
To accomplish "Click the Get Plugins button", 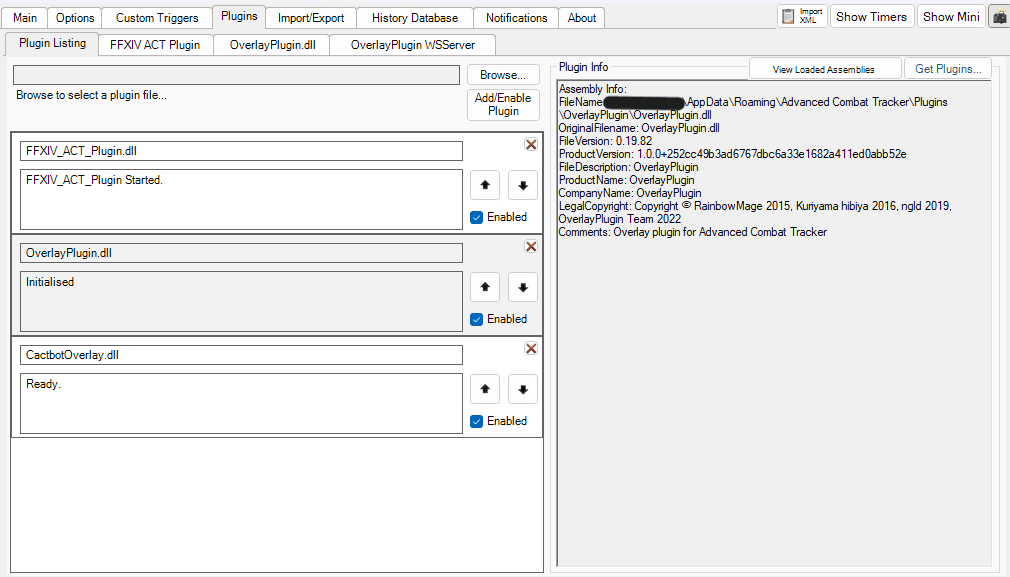I will [947, 68].
